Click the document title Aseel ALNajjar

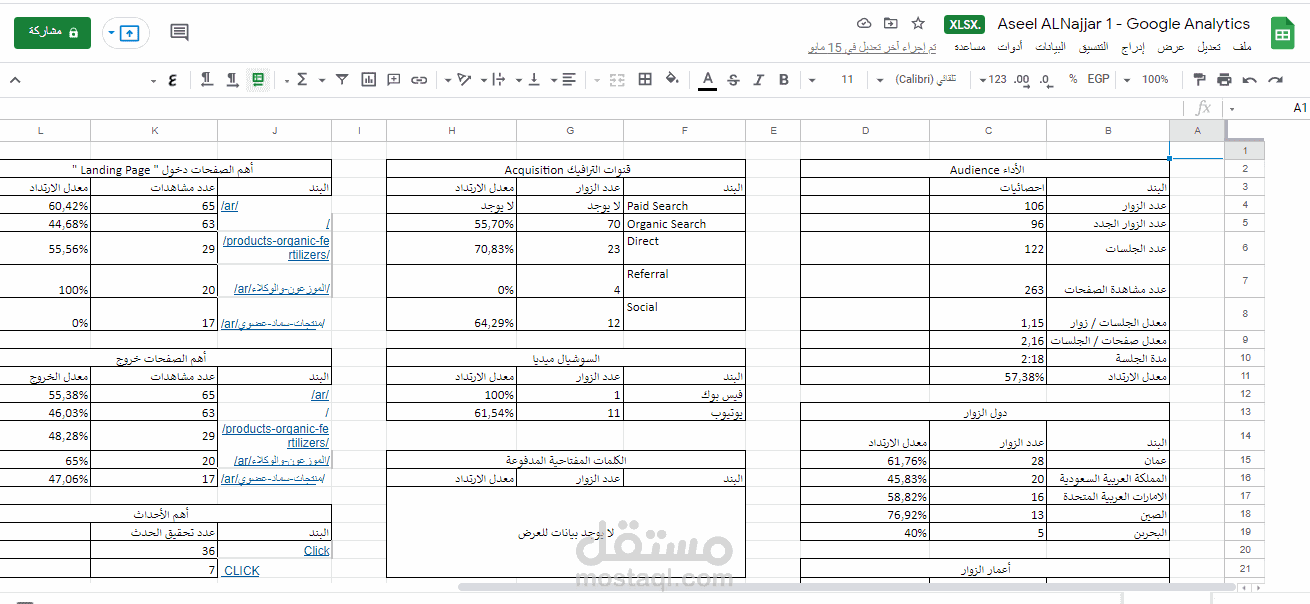click(1123, 24)
